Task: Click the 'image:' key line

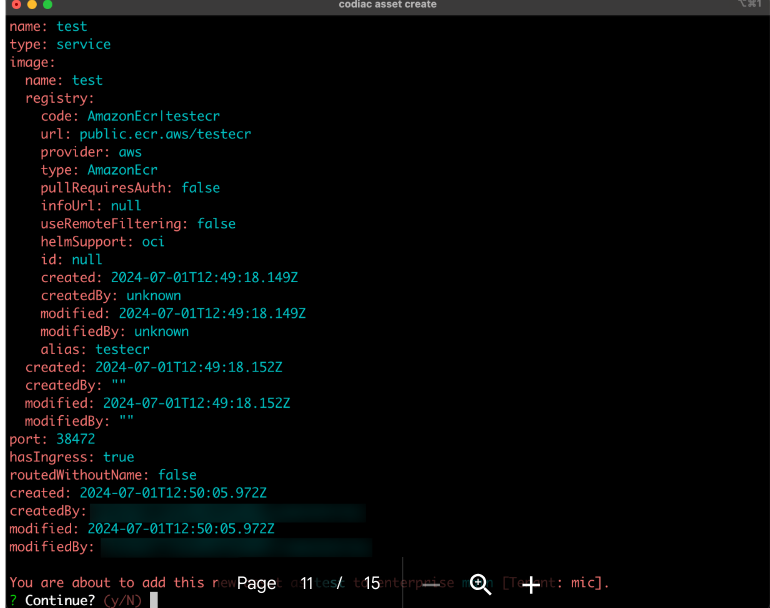Action: (32, 62)
